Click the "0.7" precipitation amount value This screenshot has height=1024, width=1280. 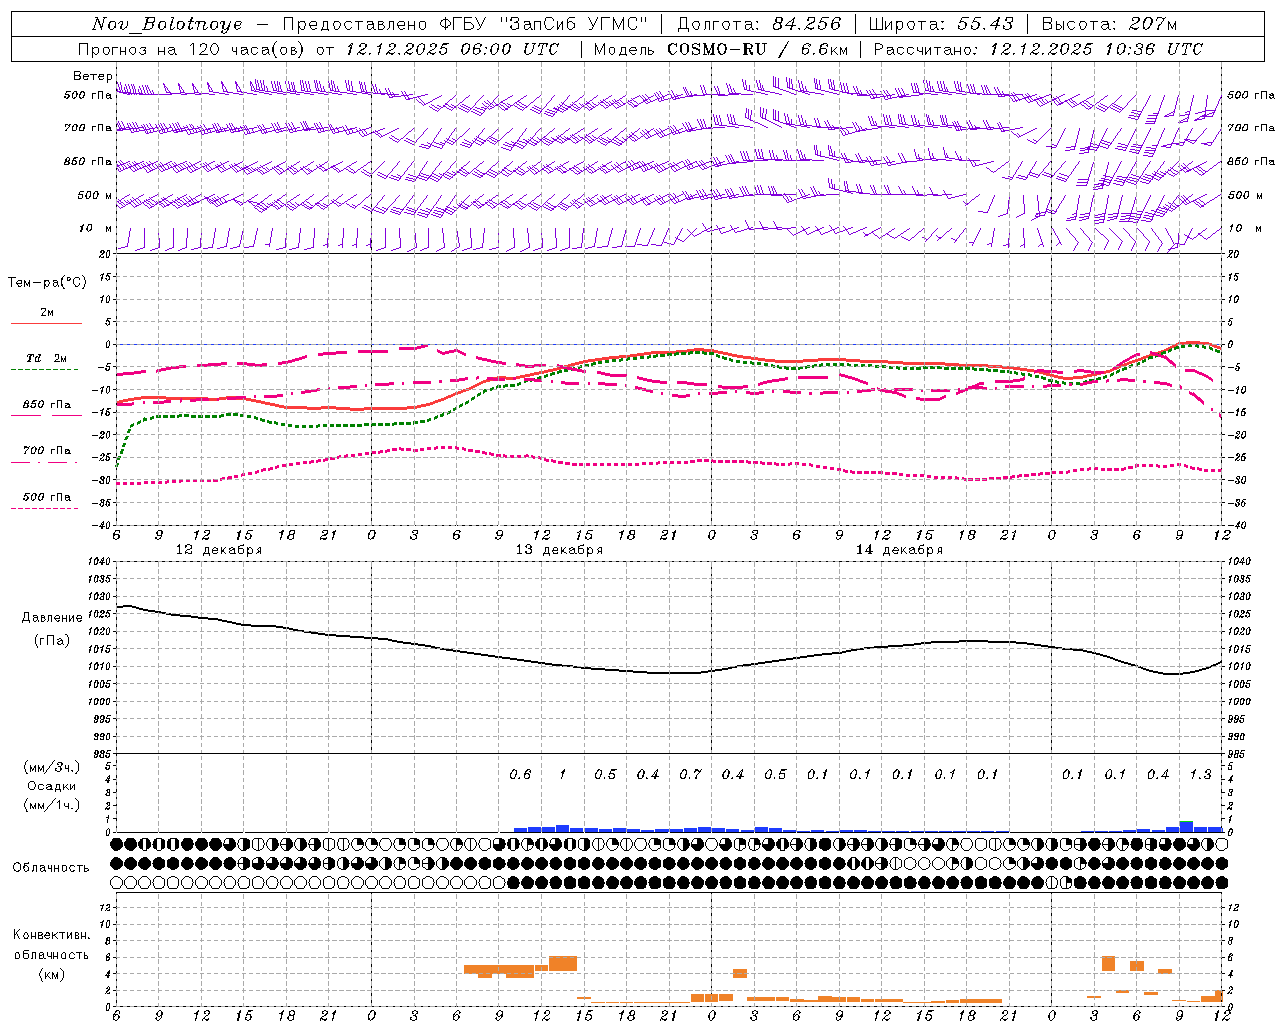coord(690,775)
